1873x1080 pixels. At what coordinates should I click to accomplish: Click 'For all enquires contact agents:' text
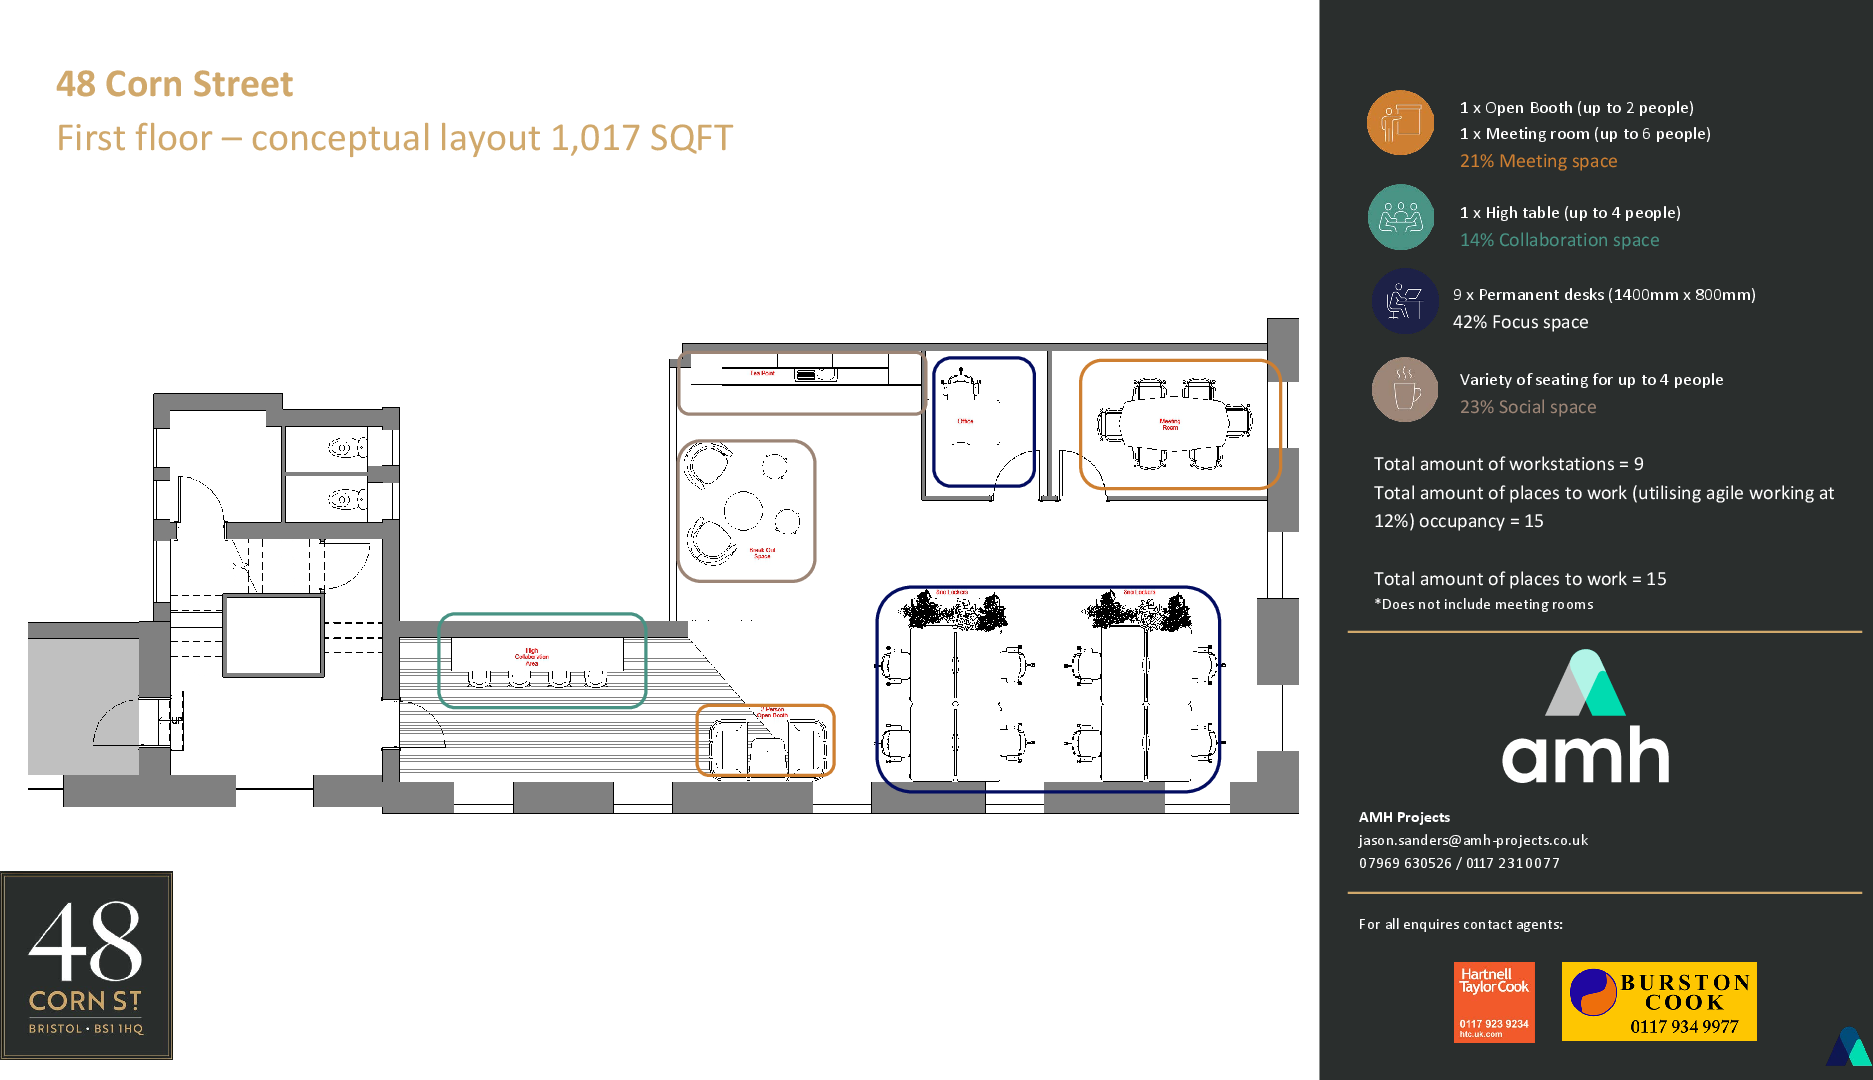[1460, 924]
